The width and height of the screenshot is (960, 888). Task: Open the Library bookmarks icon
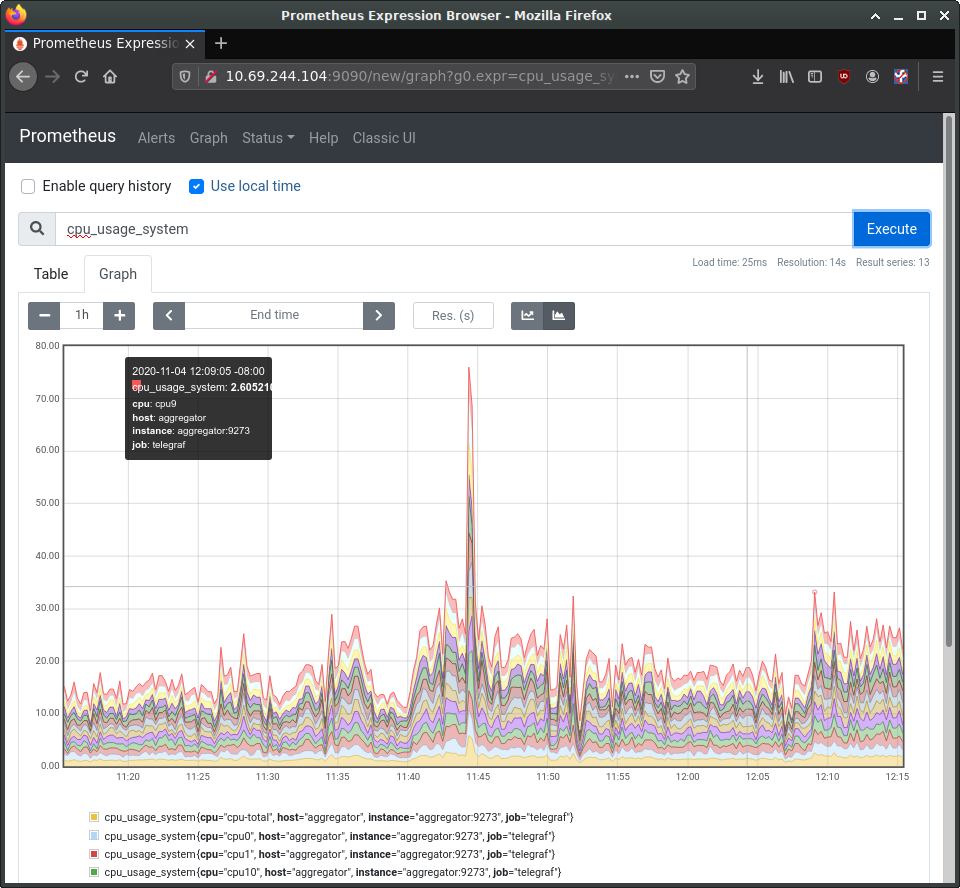[x=786, y=77]
